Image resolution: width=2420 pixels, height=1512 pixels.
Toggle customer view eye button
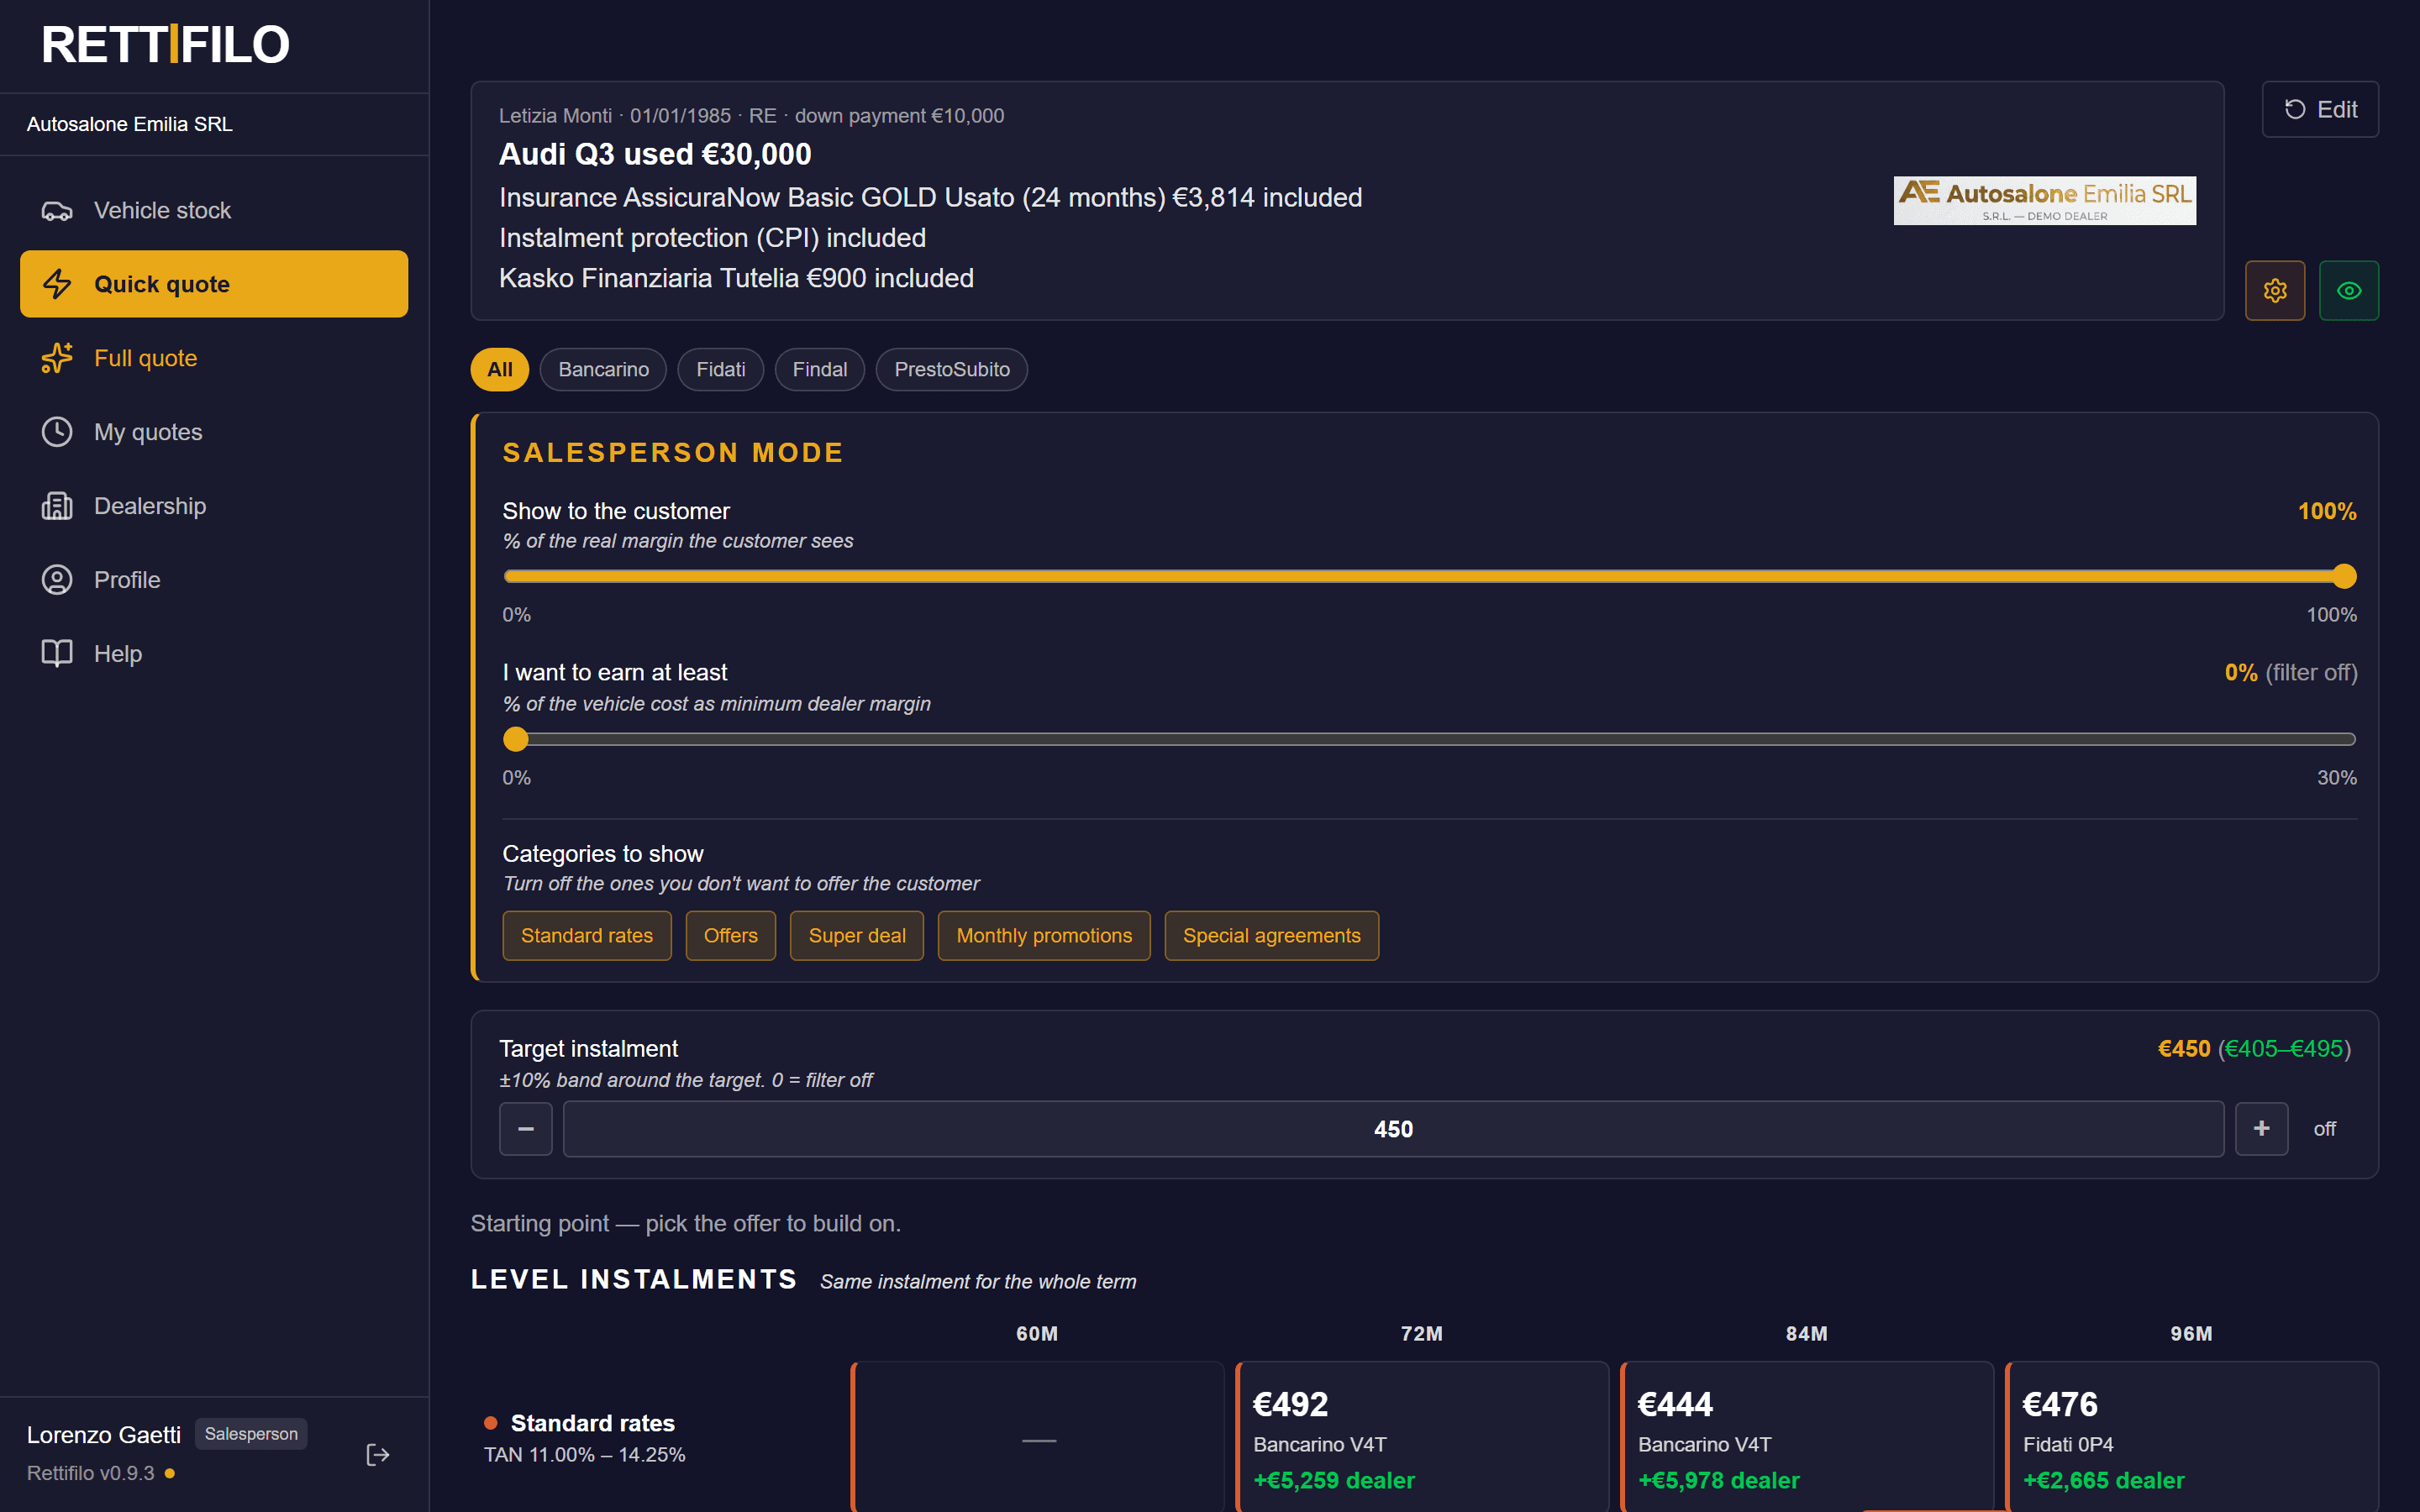pyautogui.click(x=2349, y=291)
